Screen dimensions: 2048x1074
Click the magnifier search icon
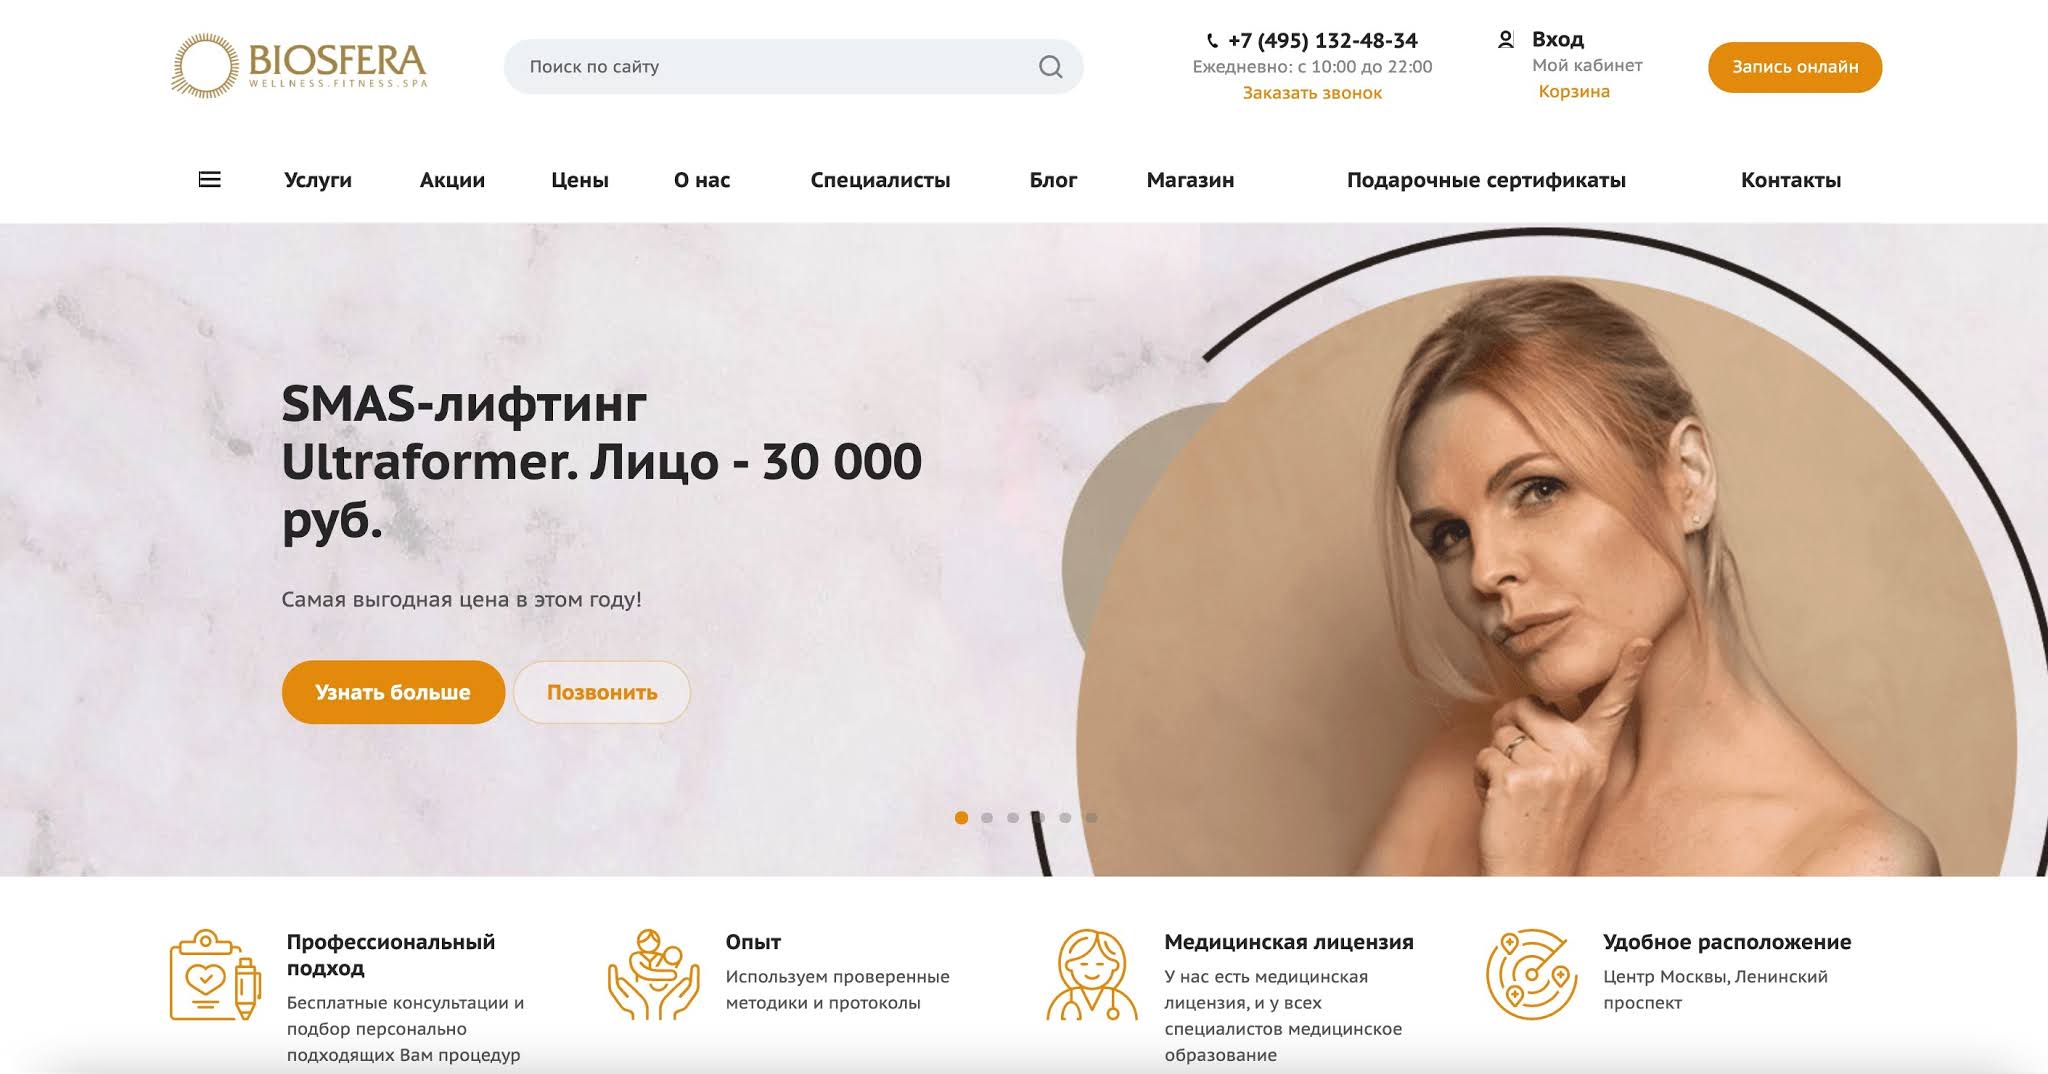click(1050, 67)
